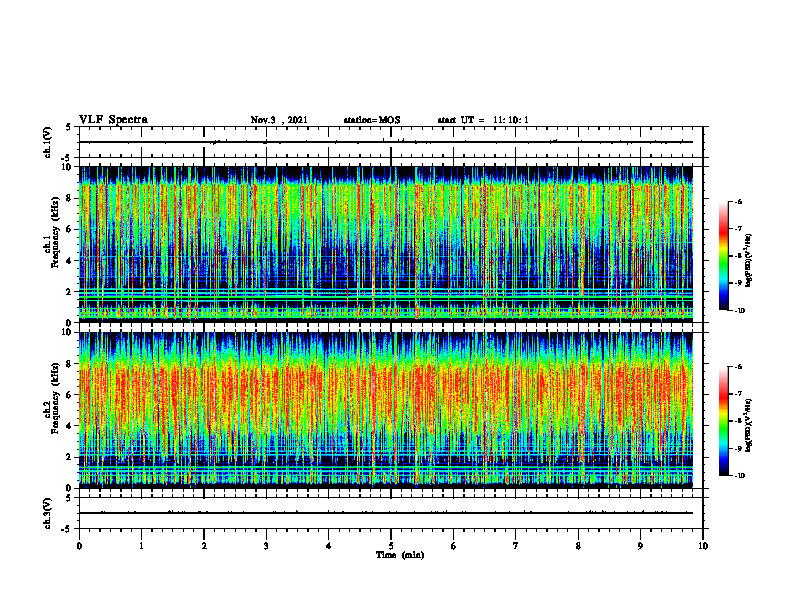Click the "station=MOS" label
792x612 pixels.
click(x=372, y=120)
